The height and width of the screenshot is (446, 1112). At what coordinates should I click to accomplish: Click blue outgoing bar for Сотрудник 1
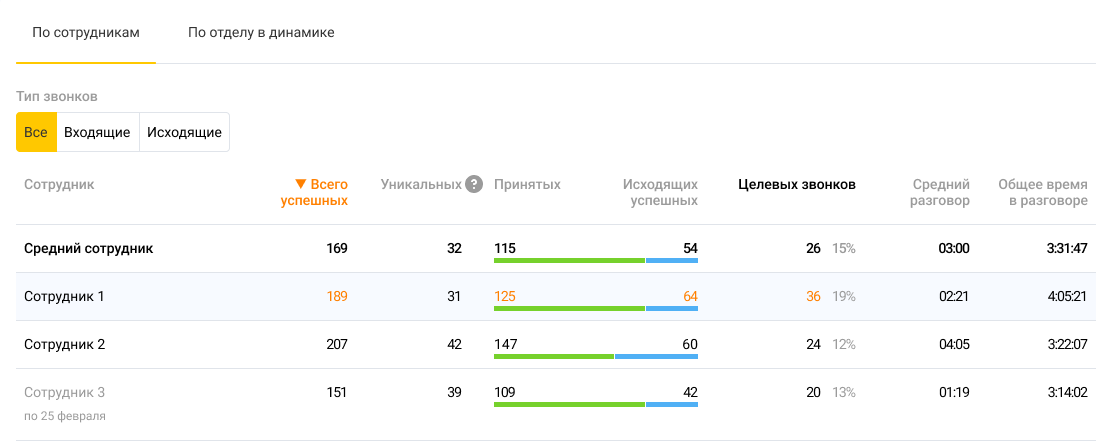[x=672, y=308]
